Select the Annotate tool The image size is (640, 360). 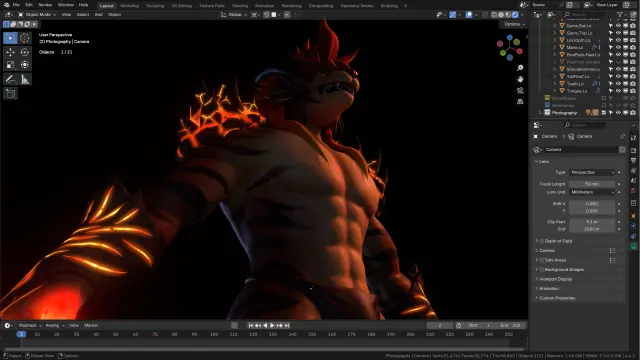(x=10, y=79)
